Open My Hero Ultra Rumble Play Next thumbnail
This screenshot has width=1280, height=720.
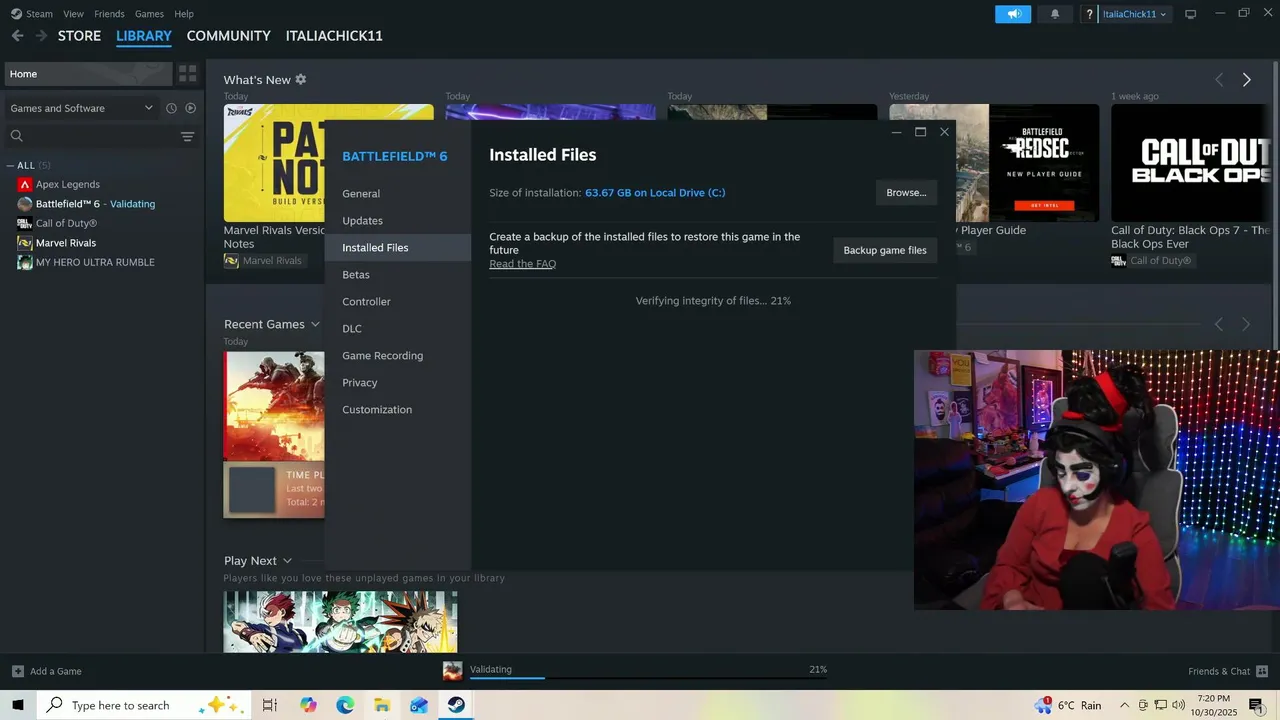(x=340, y=622)
